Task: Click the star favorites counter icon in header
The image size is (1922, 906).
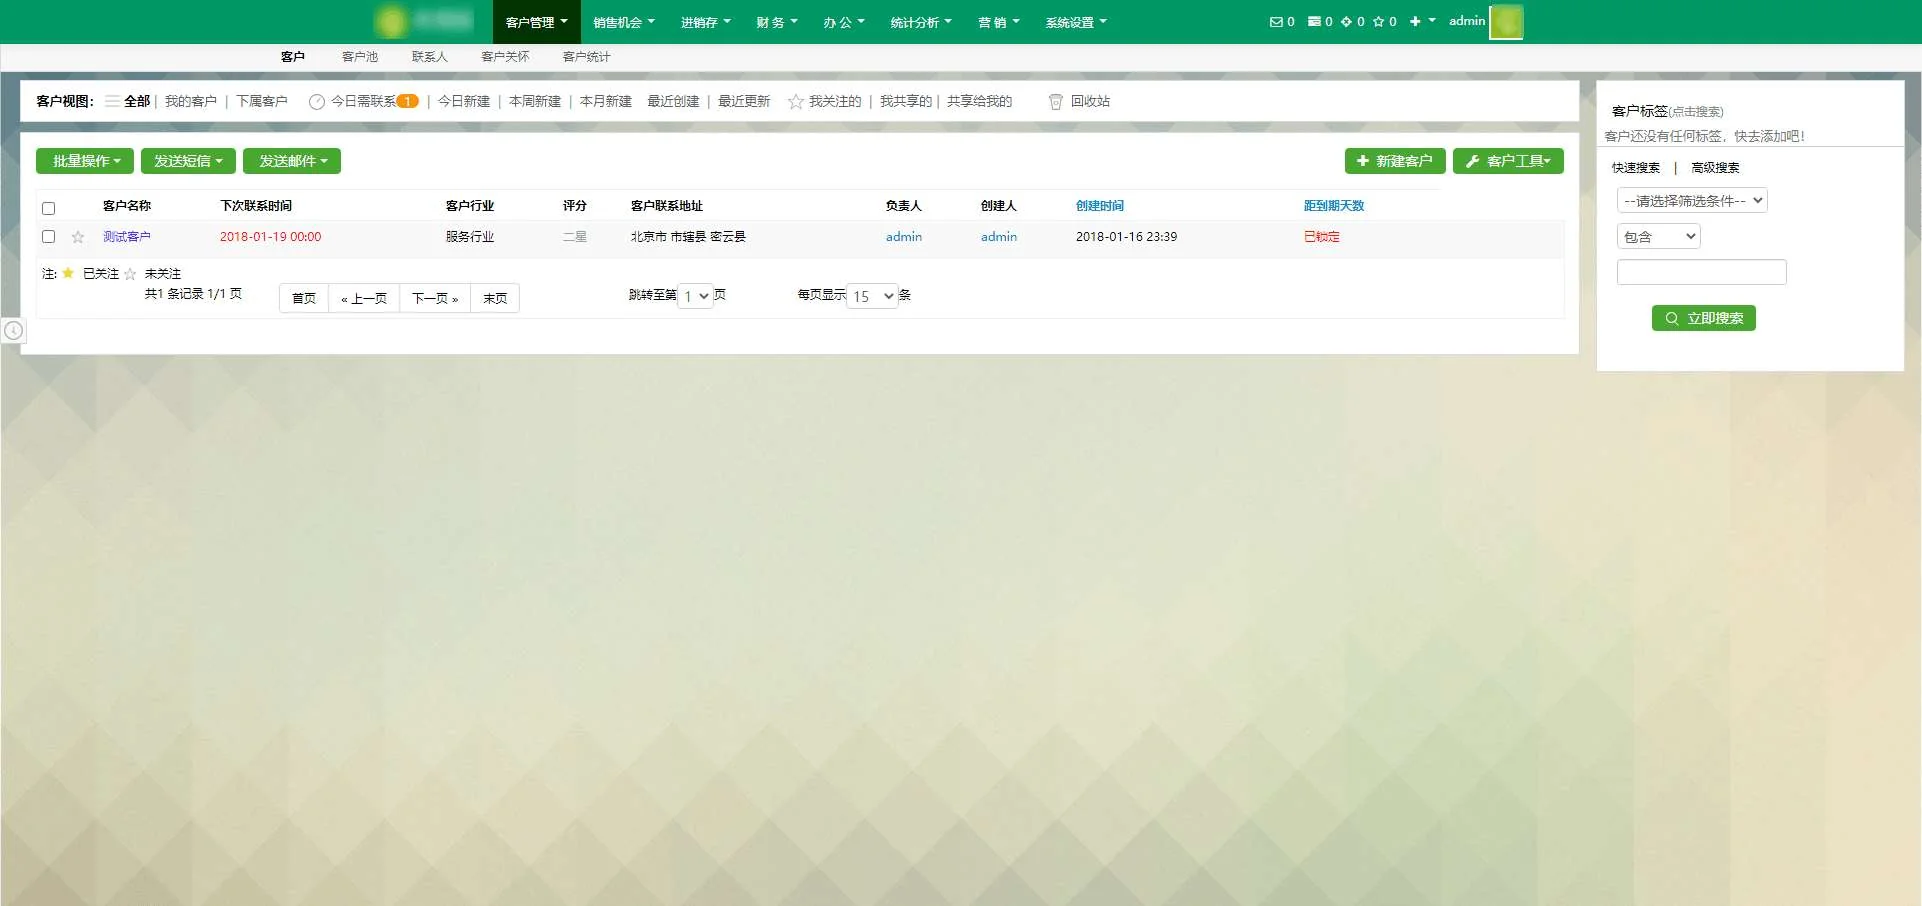Action: pos(1378,21)
